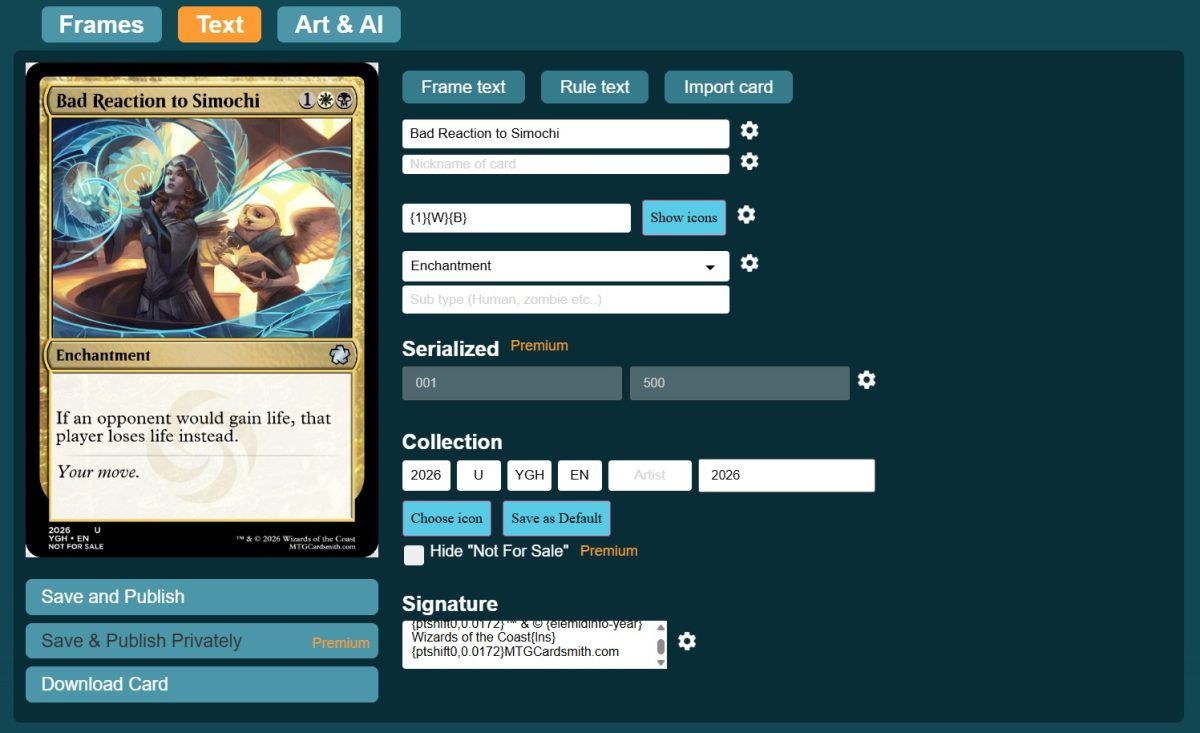The width and height of the screenshot is (1200, 733).
Task: Open the Rule text section
Action: [595, 87]
